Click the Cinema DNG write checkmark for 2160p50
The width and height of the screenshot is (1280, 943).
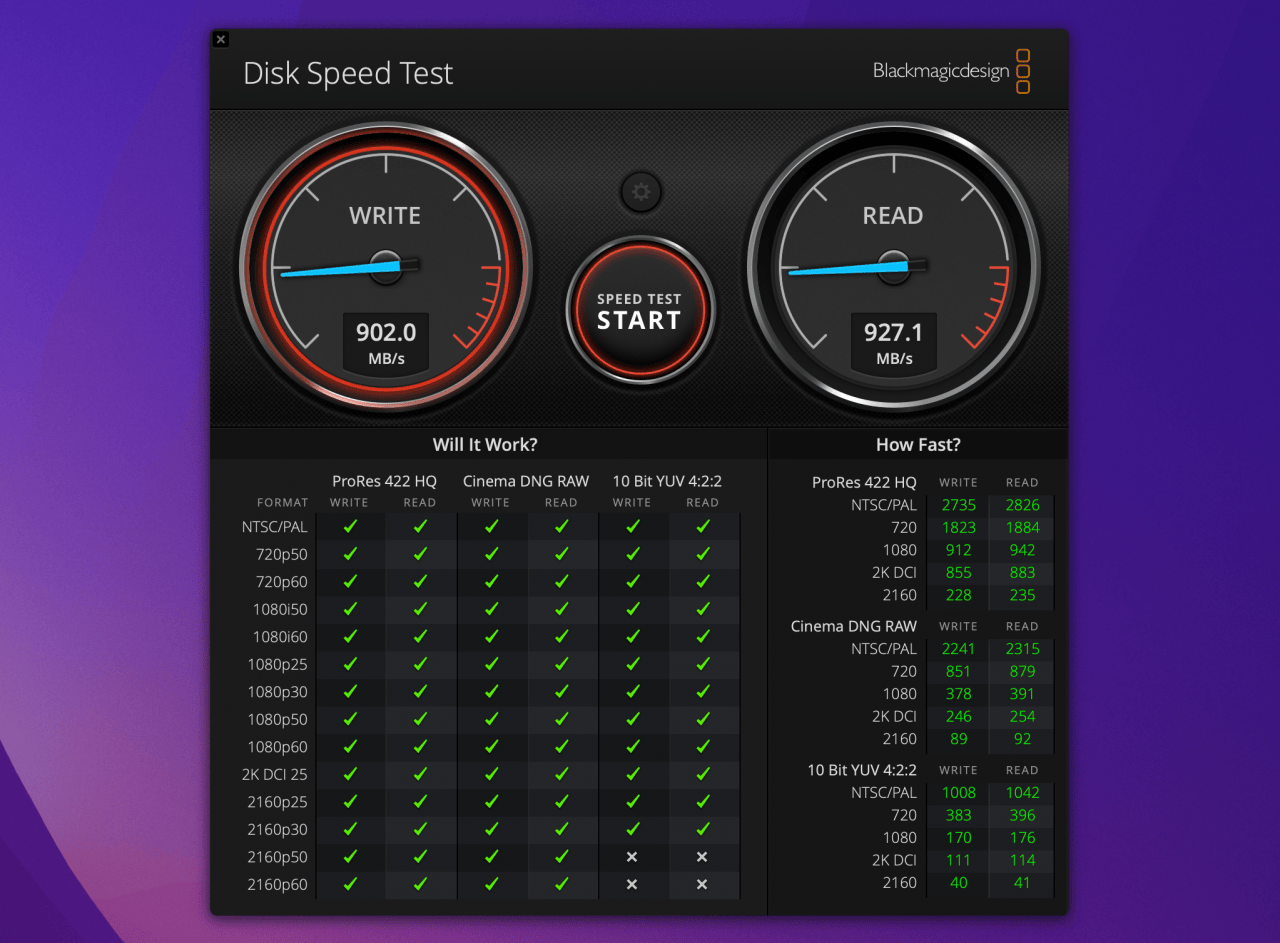(x=491, y=857)
